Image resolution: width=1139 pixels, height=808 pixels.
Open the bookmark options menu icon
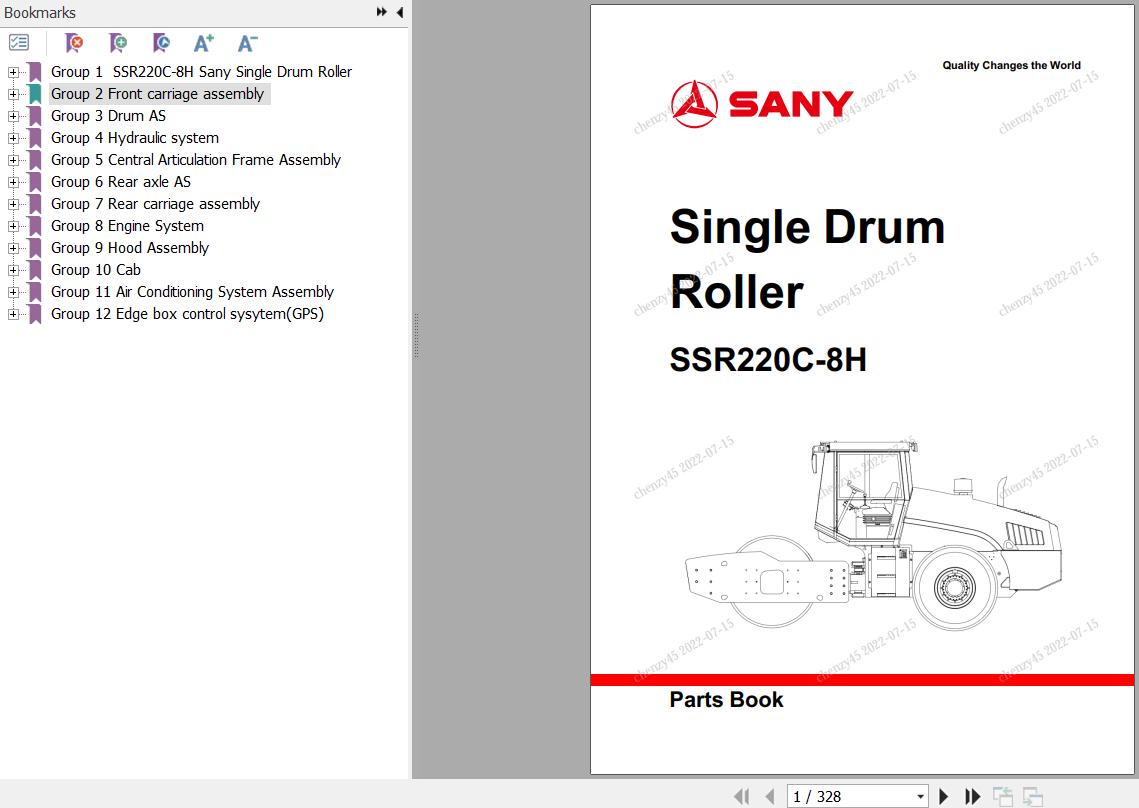pyautogui.click(x=19, y=43)
